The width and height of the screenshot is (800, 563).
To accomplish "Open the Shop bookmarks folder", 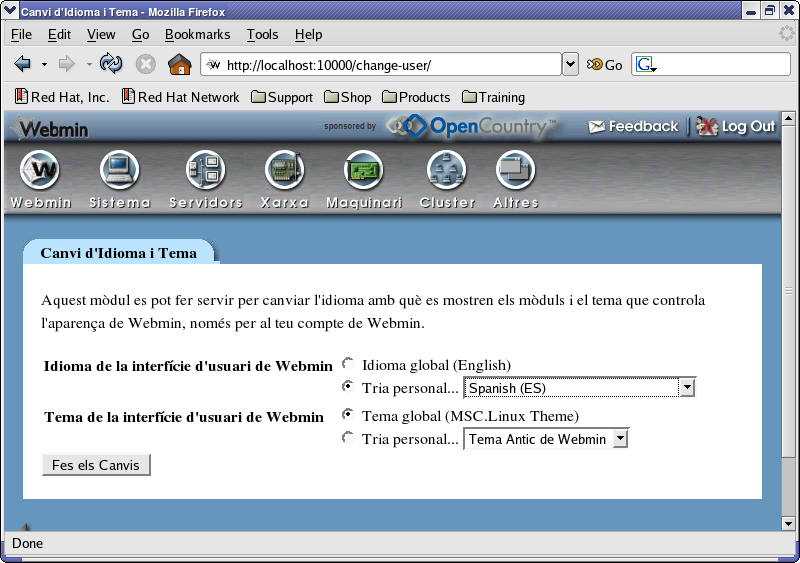I will pyautogui.click(x=347, y=97).
